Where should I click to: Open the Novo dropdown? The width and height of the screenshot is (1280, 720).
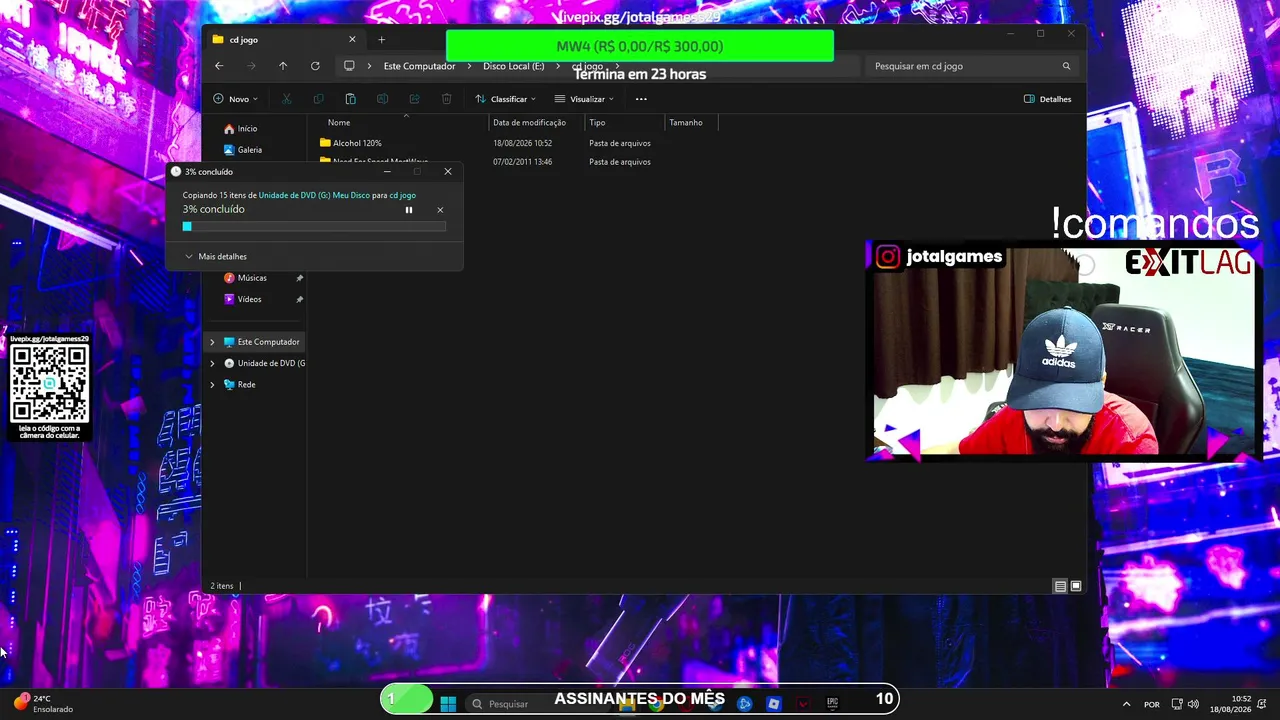(235, 99)
